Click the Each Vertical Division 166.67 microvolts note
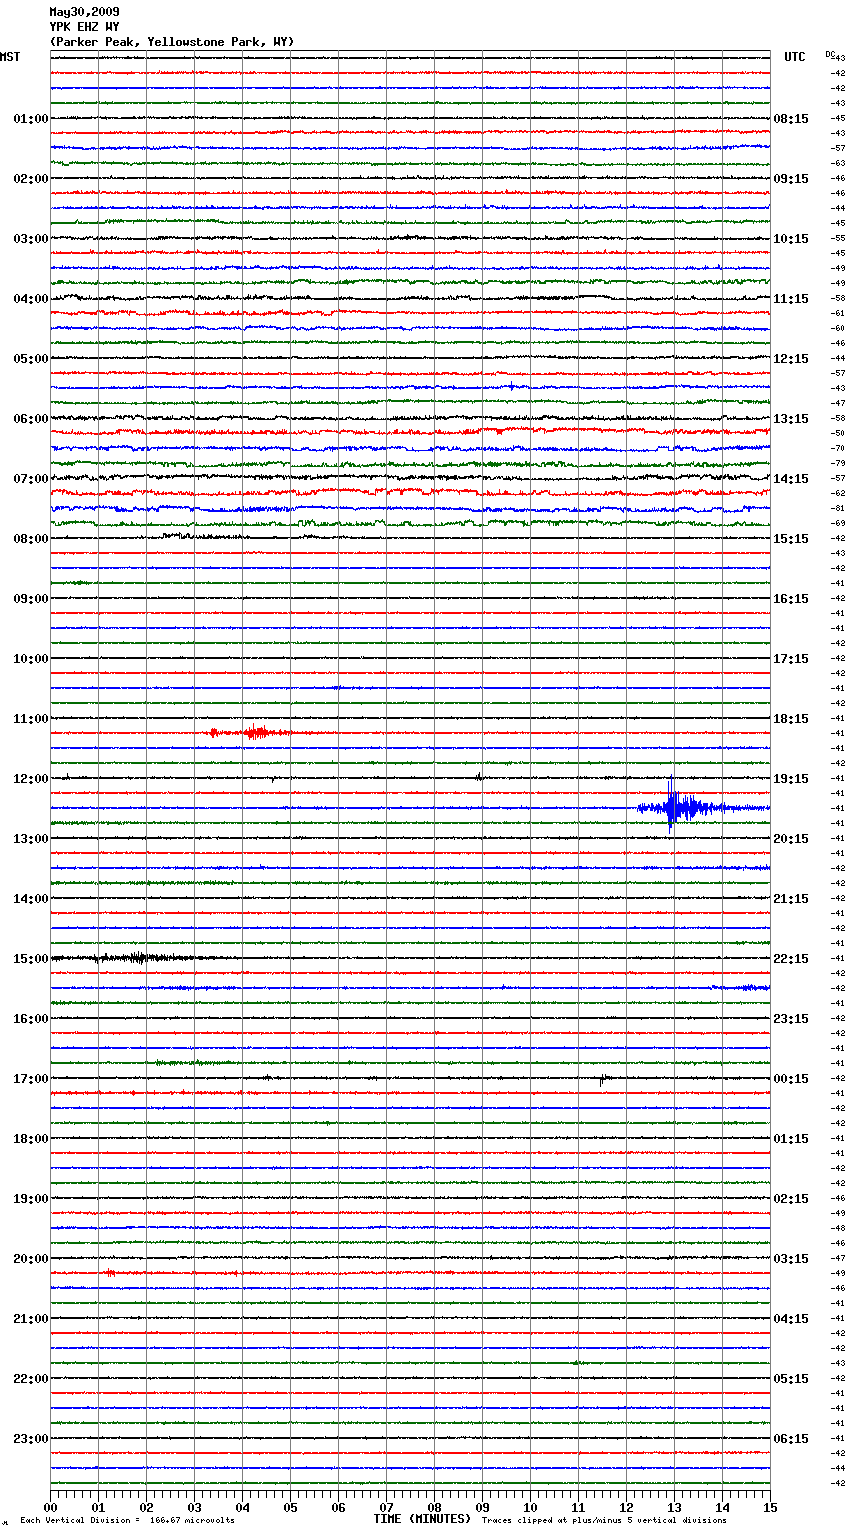The image size is (850, 1534). [x=128, y=1521]
